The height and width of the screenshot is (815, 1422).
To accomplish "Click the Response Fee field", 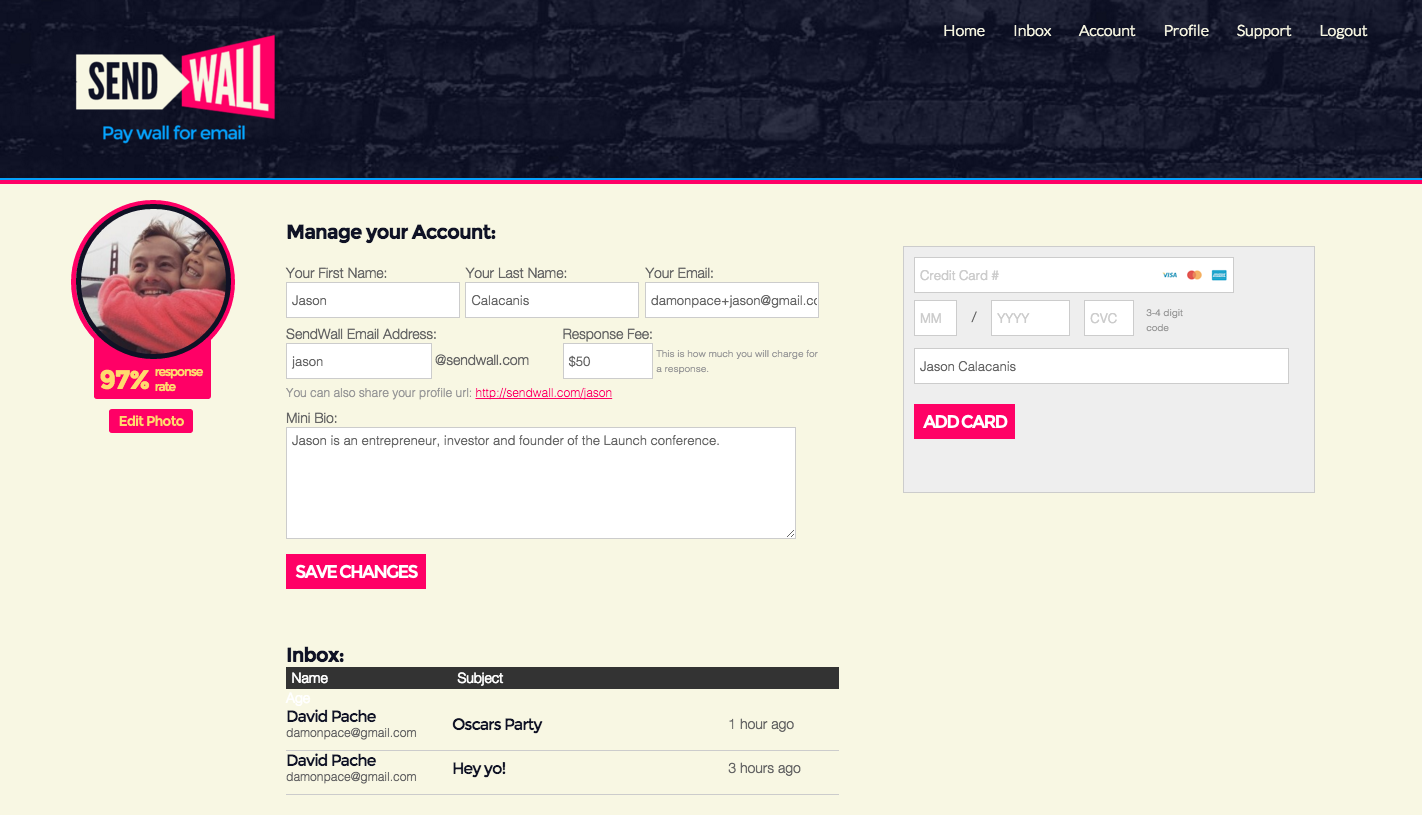I will pos(608,361).
